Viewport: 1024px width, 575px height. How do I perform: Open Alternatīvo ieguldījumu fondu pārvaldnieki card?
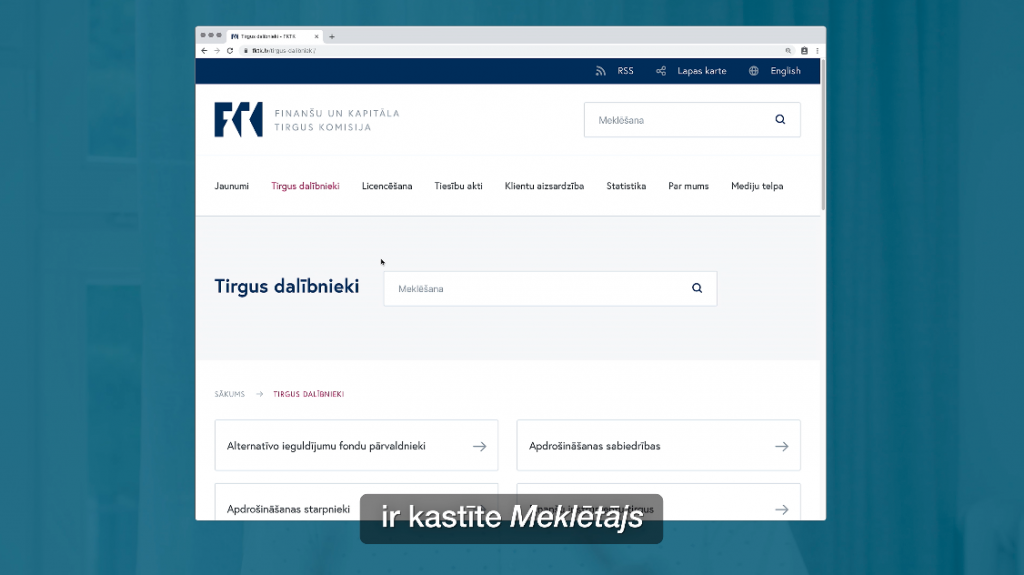pyautogui.click(x=357, y=446)
